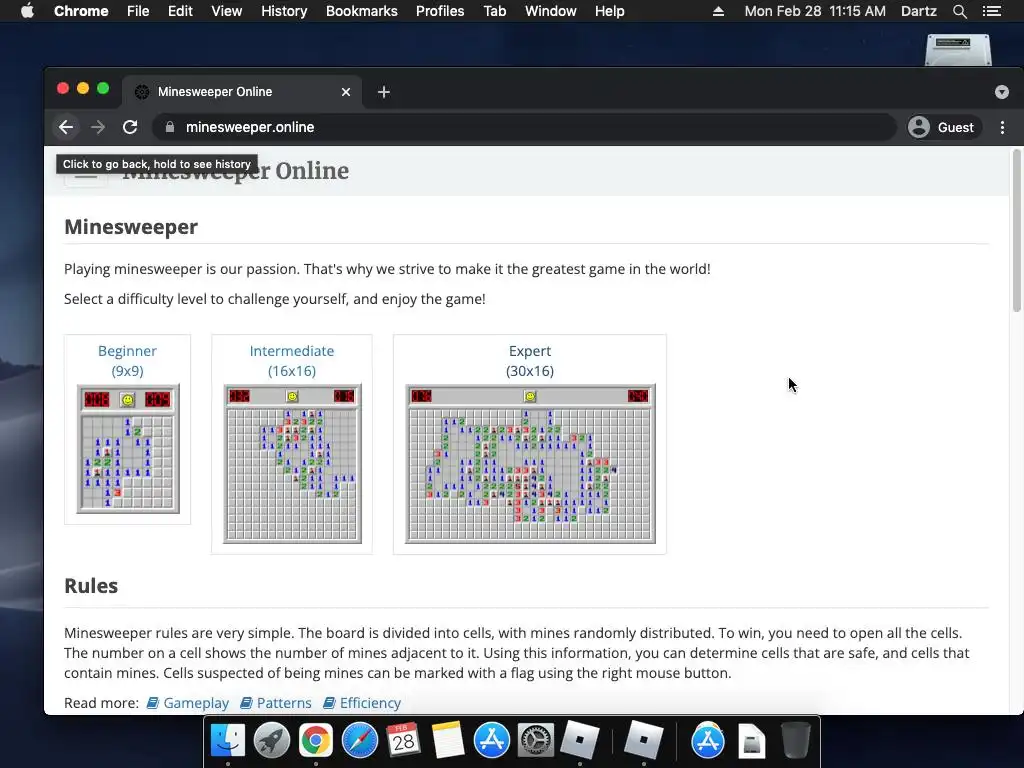Open the Intermediate (16x16) link
This screenshot has width=1024, height=768.
click(x=292, y=360)
